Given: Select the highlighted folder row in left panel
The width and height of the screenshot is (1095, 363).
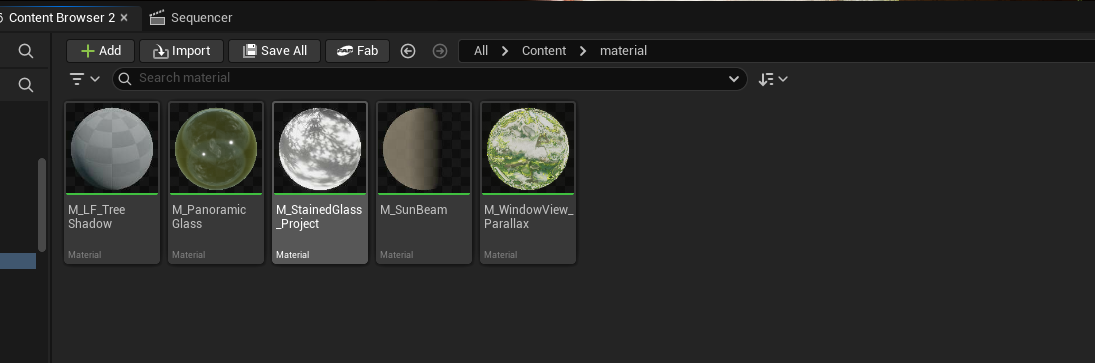Looking at the screenshot, I should coord(17,261).
